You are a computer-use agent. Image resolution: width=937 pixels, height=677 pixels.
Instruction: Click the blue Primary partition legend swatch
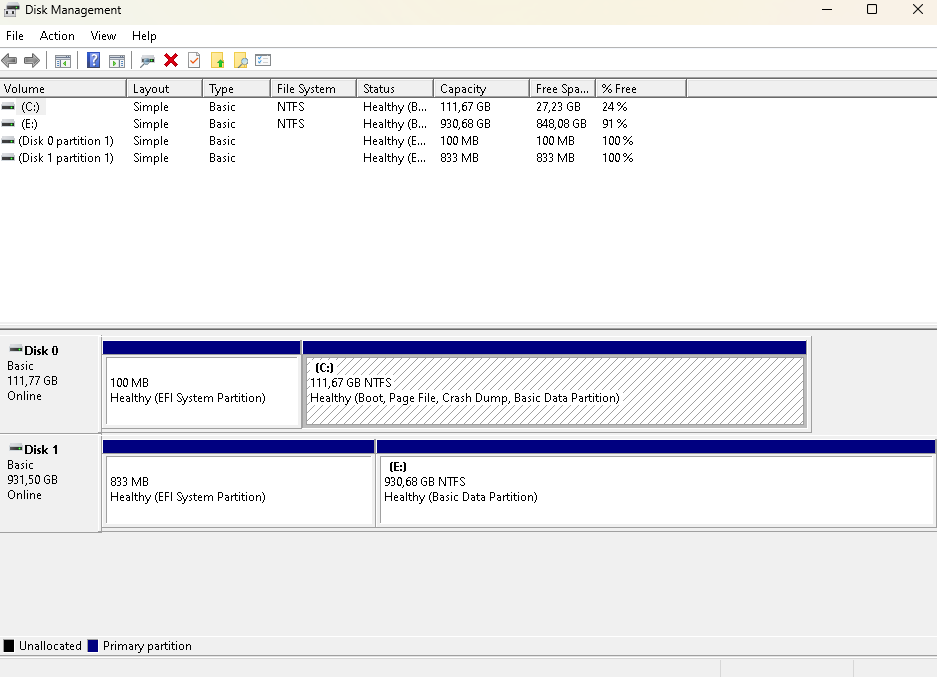coord(93,646)
